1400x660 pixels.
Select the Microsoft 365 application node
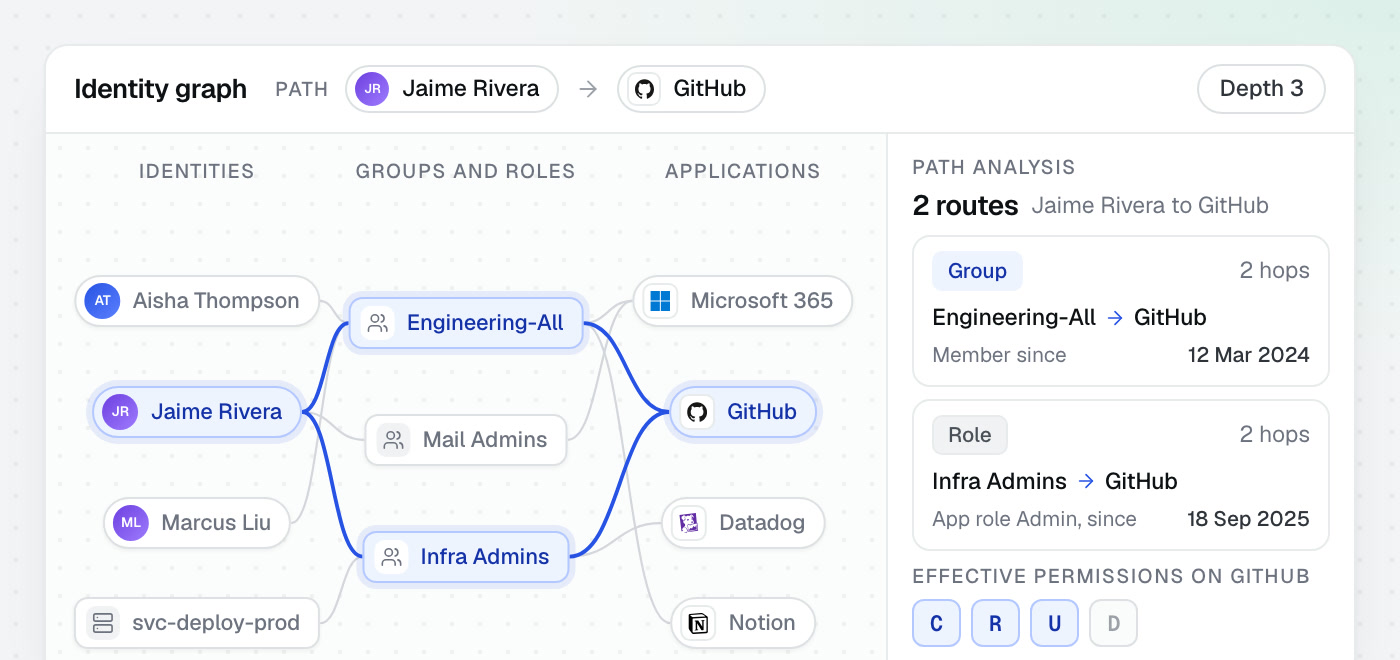coord(743,301)
